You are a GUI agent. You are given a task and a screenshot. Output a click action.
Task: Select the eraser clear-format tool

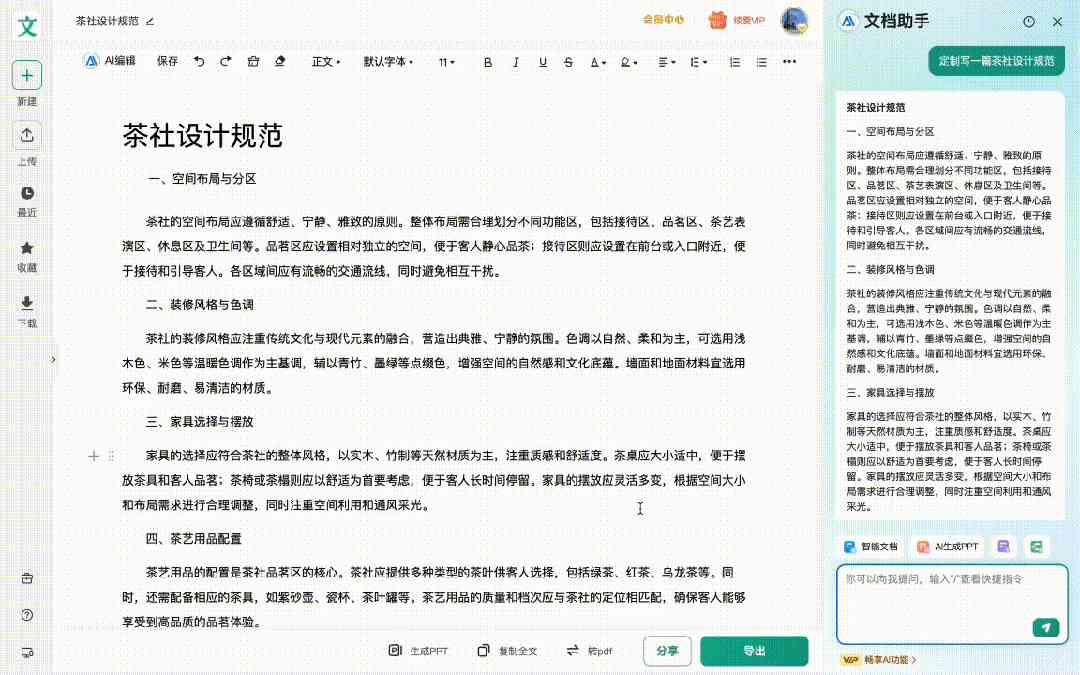tap(280, 62)
